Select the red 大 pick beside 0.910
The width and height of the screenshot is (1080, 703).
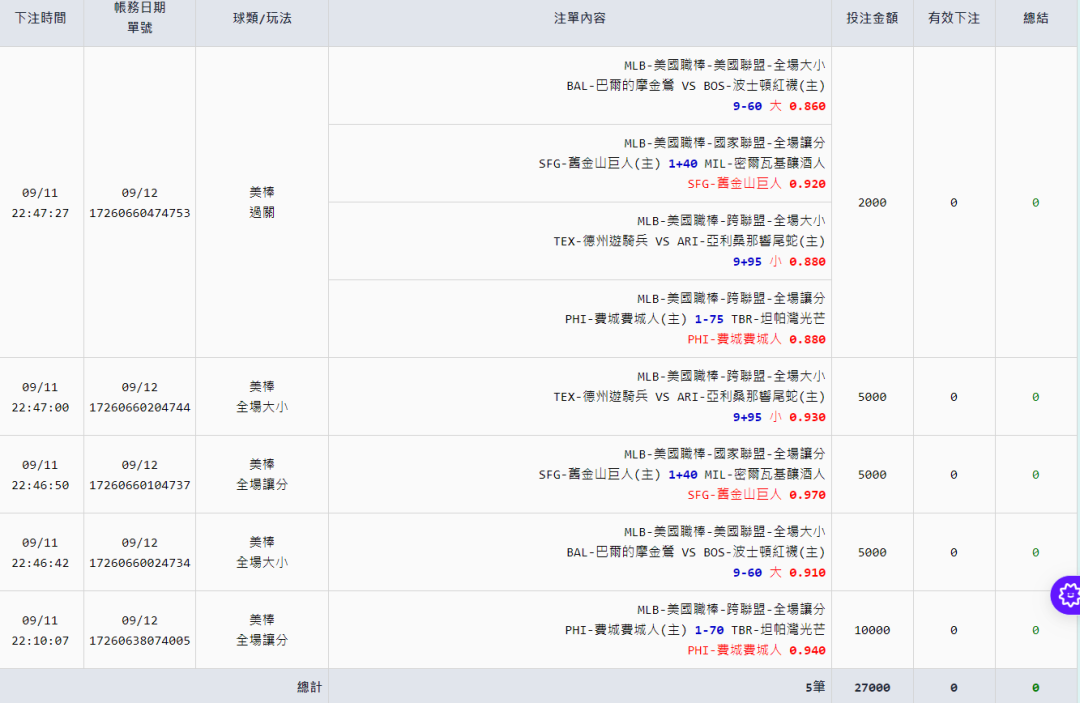pyautogui.click(x=776, y=573)
